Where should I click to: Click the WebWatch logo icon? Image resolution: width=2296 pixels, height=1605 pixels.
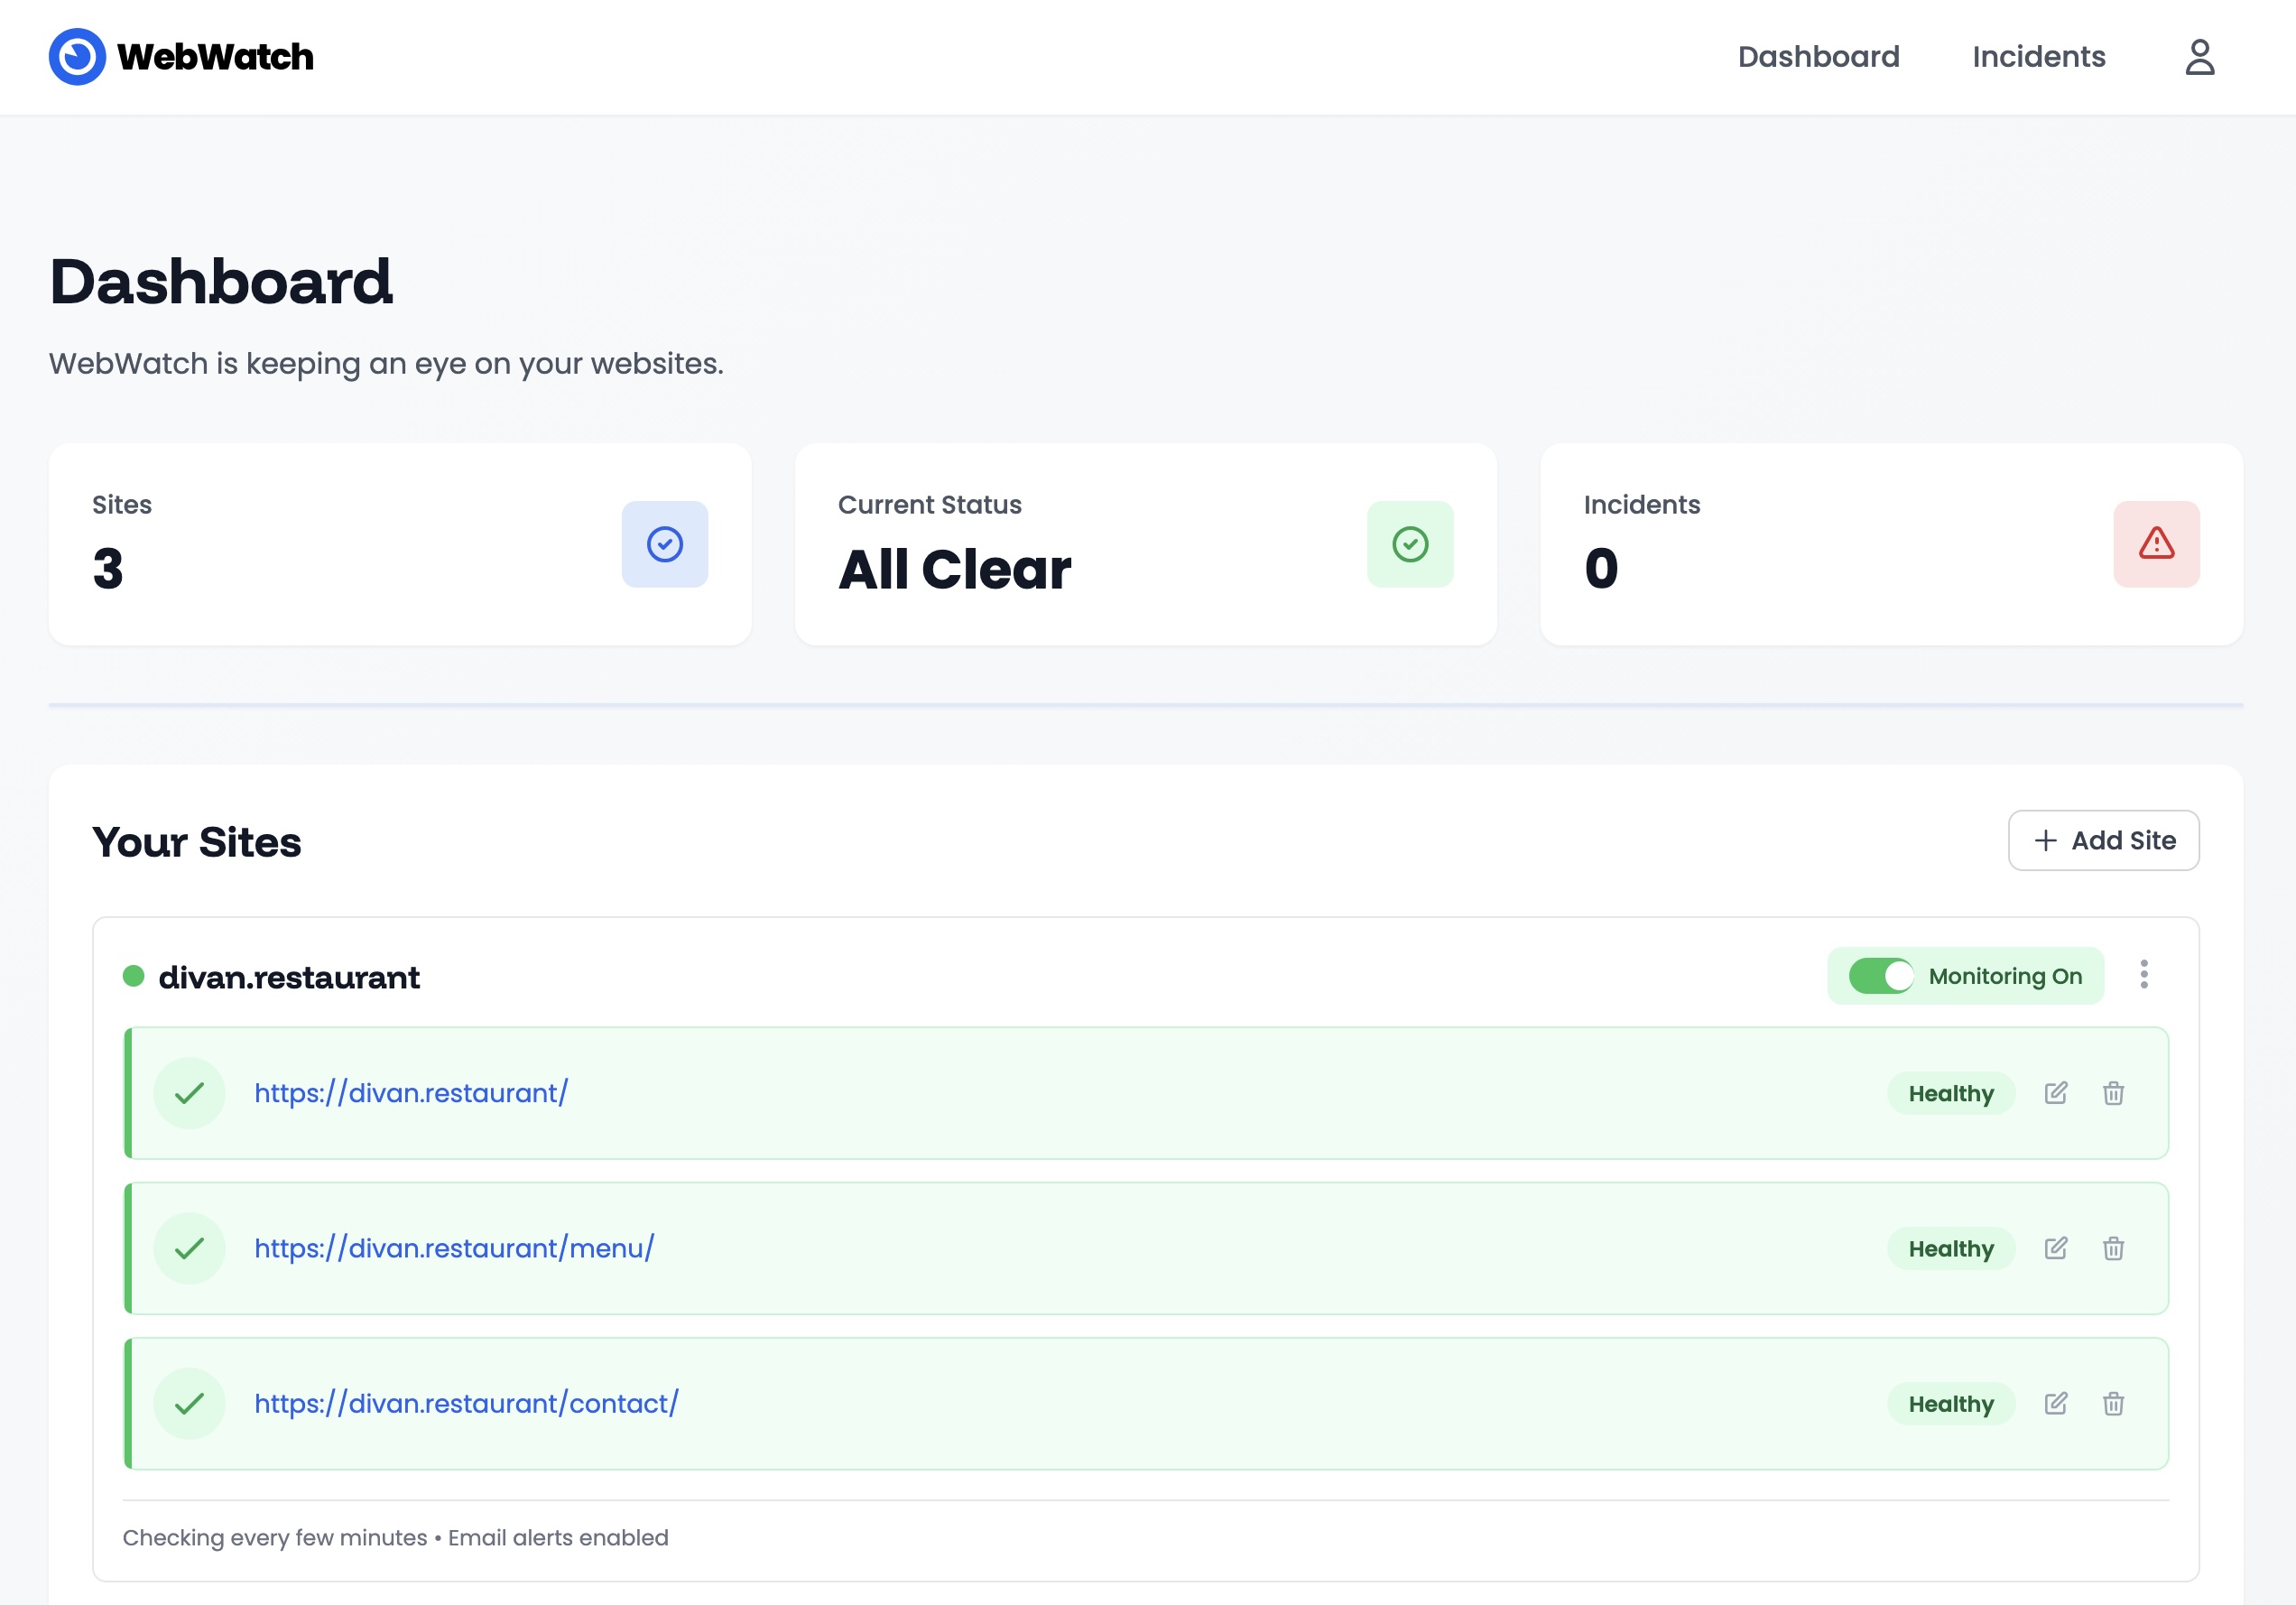point(77,57)
